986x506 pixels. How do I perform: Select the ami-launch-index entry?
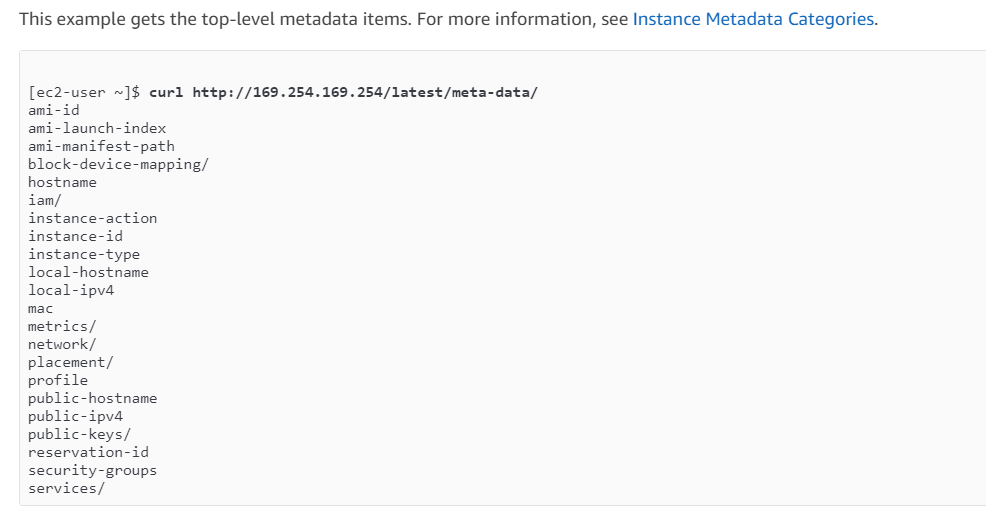pyautogui.click(x=97, y=128)
